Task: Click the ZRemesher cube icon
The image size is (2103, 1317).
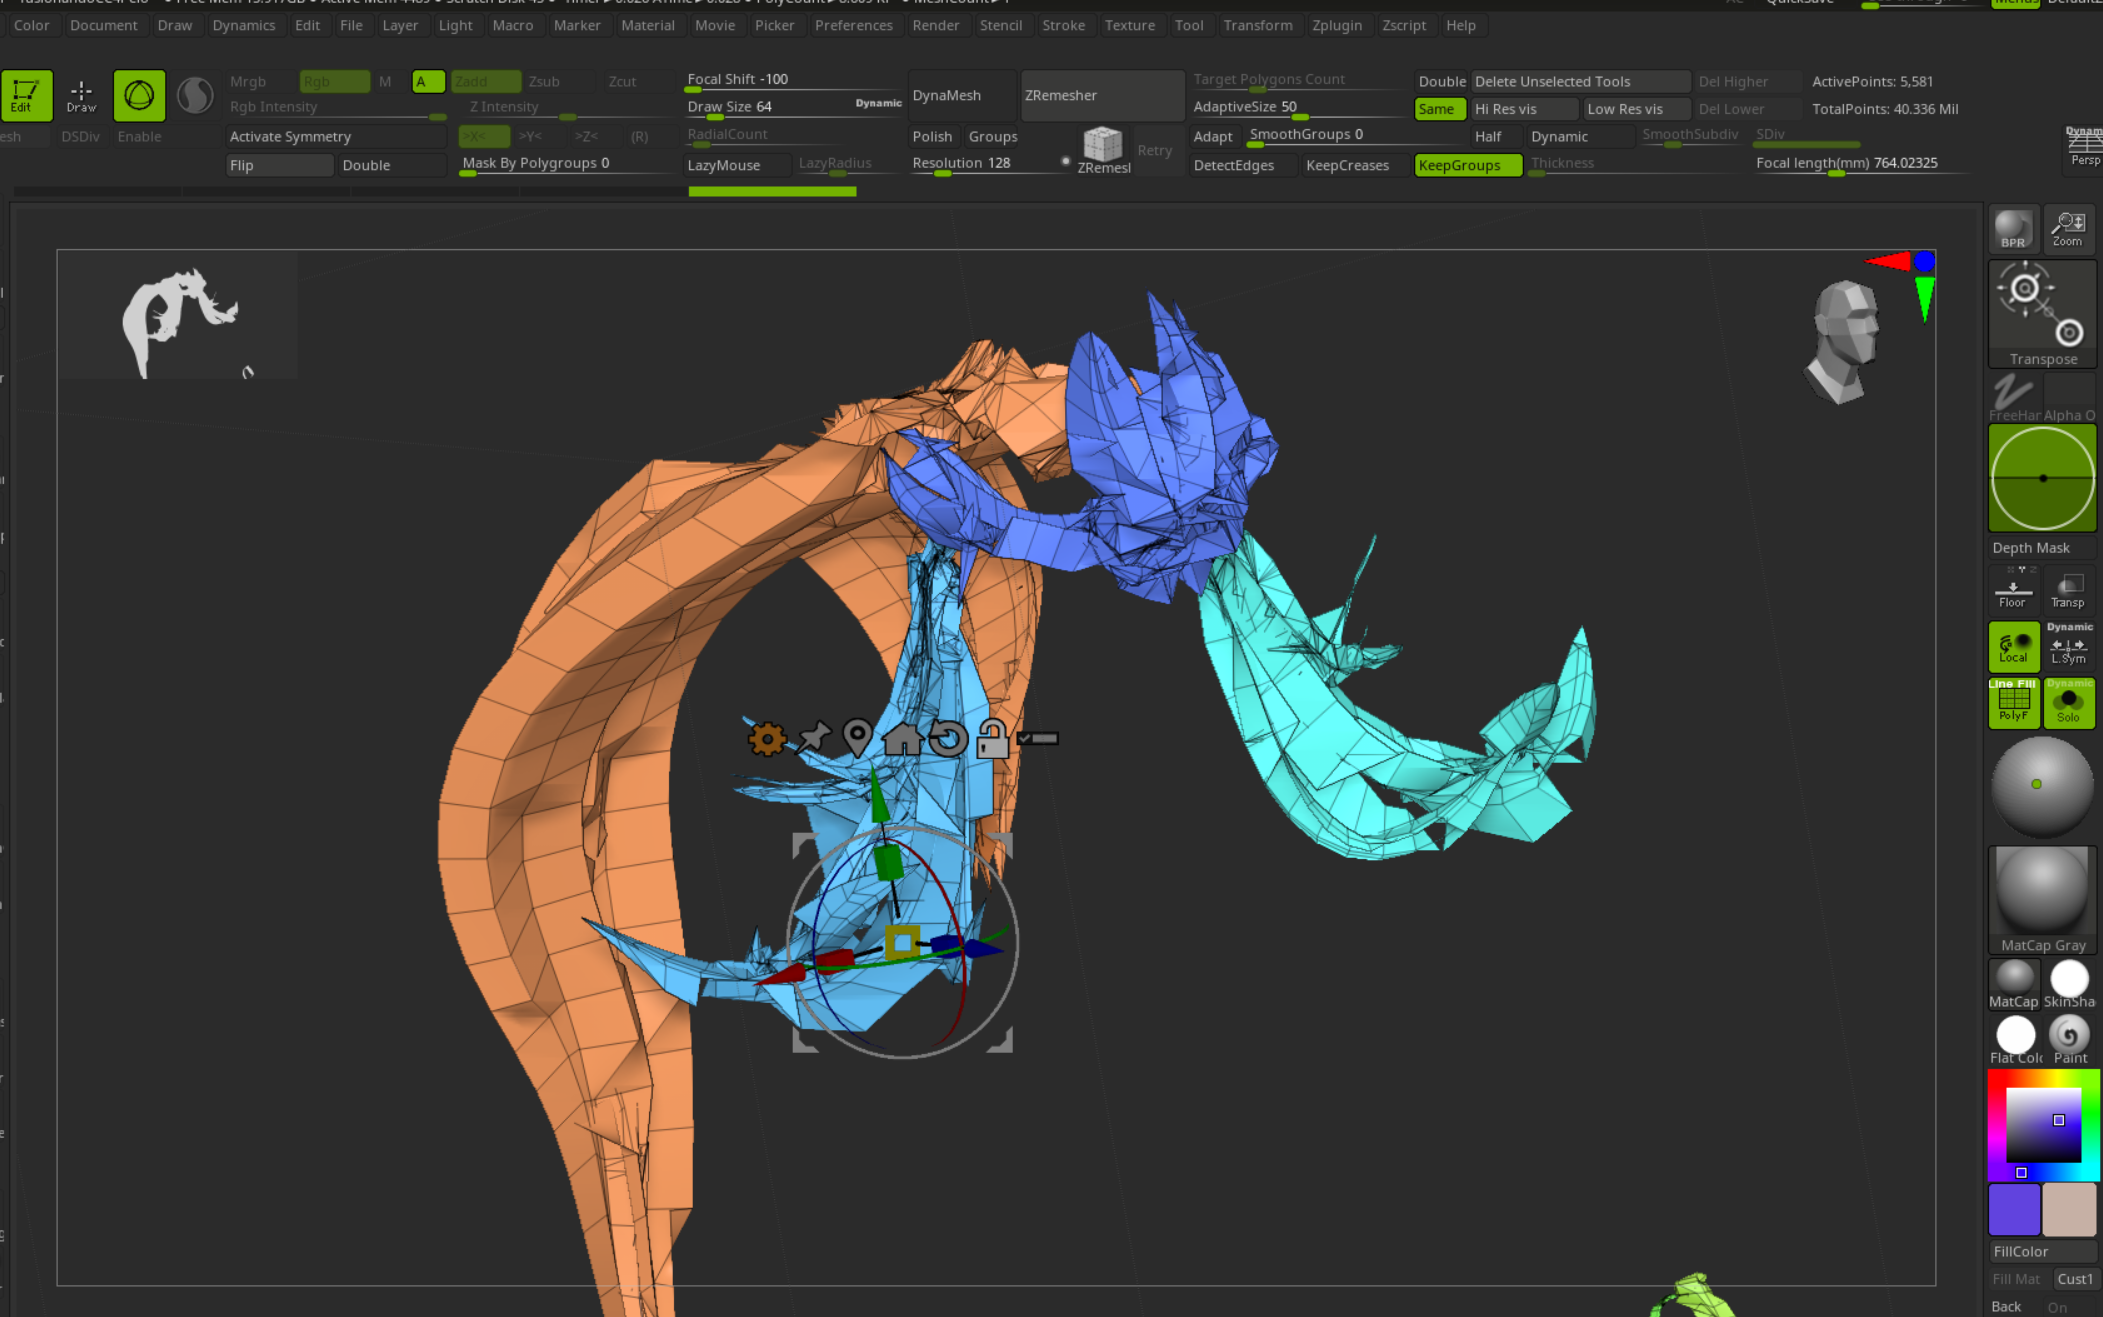Action: click(x=1103, y=146)
